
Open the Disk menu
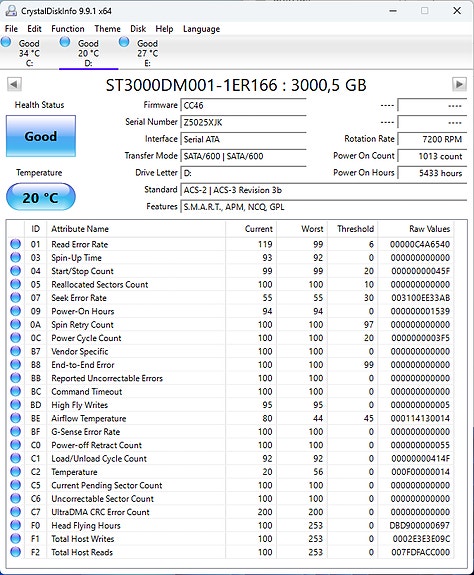138,29
